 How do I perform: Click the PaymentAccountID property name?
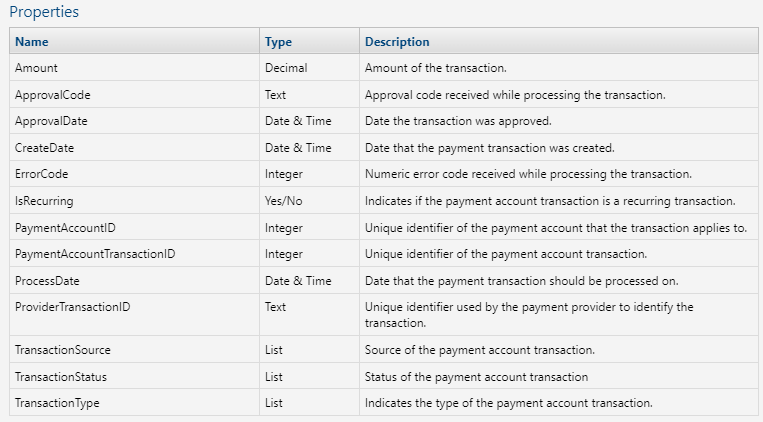coord(66,228)
